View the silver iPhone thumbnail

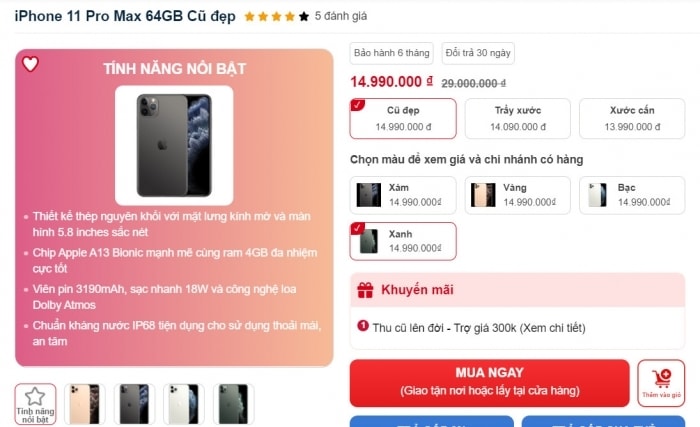tap(184, 404)
